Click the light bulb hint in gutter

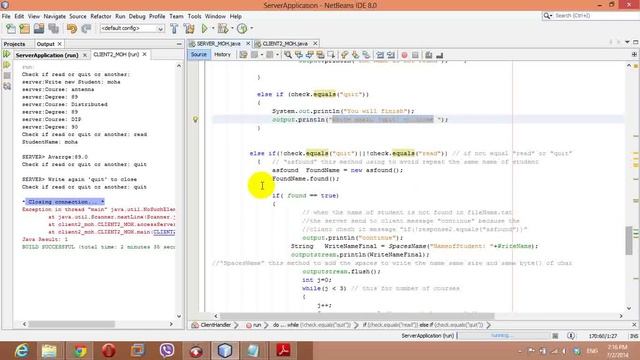click(196, 119)
